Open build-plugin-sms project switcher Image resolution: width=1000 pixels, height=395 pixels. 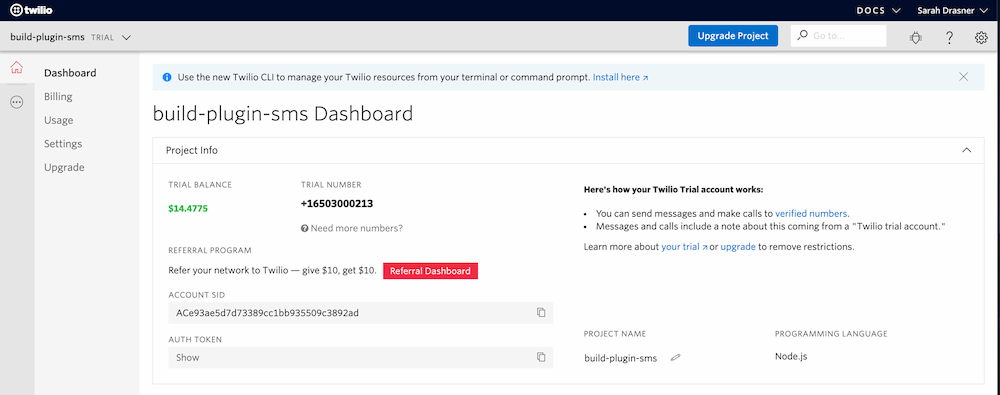pyautogui.click(x=70, y=37)
